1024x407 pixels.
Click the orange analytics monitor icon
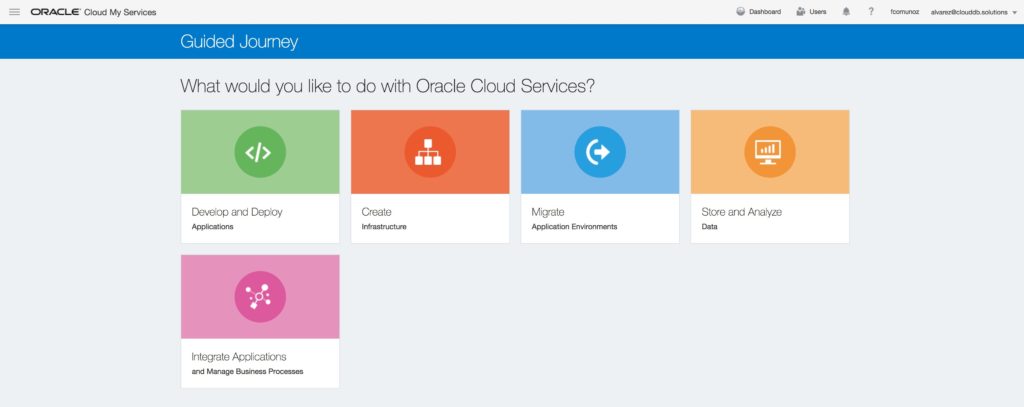(x=769, y=152)
